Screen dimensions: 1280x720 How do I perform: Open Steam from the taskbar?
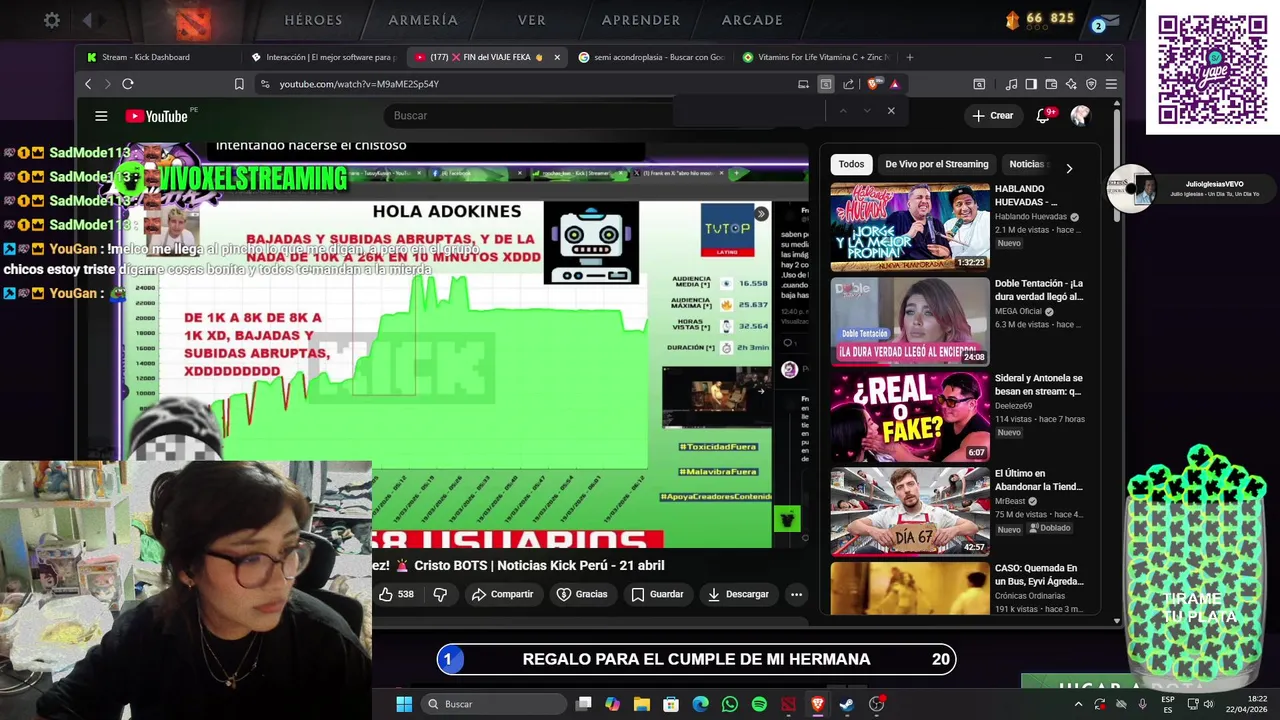point(847,704)
